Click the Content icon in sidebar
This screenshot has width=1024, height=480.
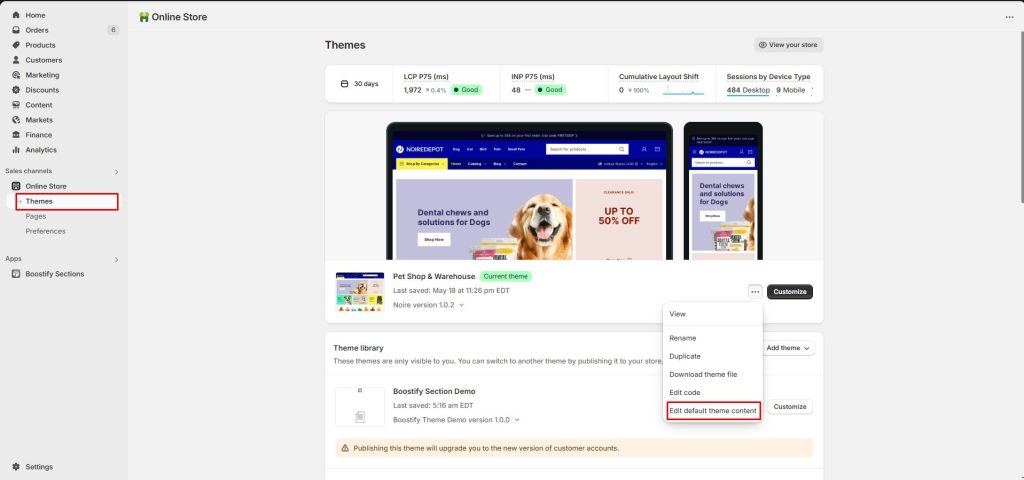point(16,105)
